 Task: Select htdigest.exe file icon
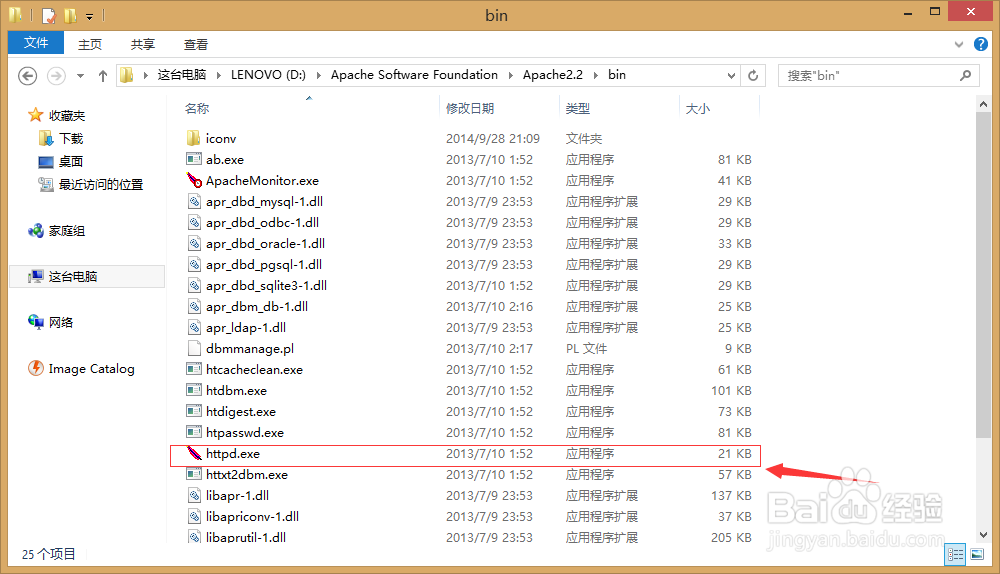194,411
